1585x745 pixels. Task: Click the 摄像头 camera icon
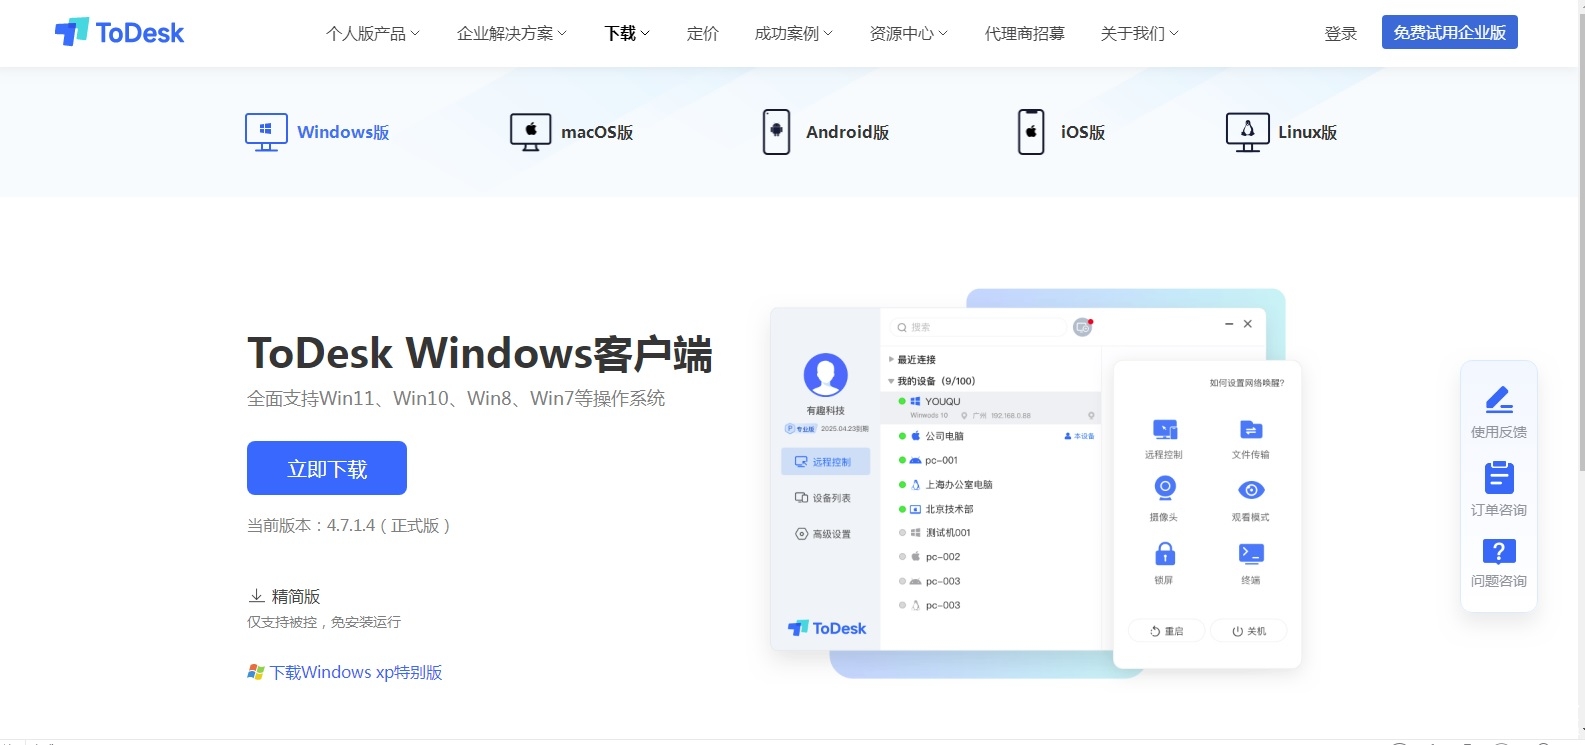coord(1164,489)
